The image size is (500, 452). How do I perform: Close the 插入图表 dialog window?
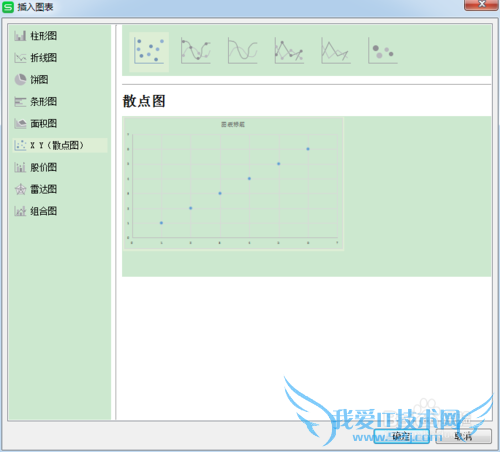pyautogui.click(x=481, y=5)
